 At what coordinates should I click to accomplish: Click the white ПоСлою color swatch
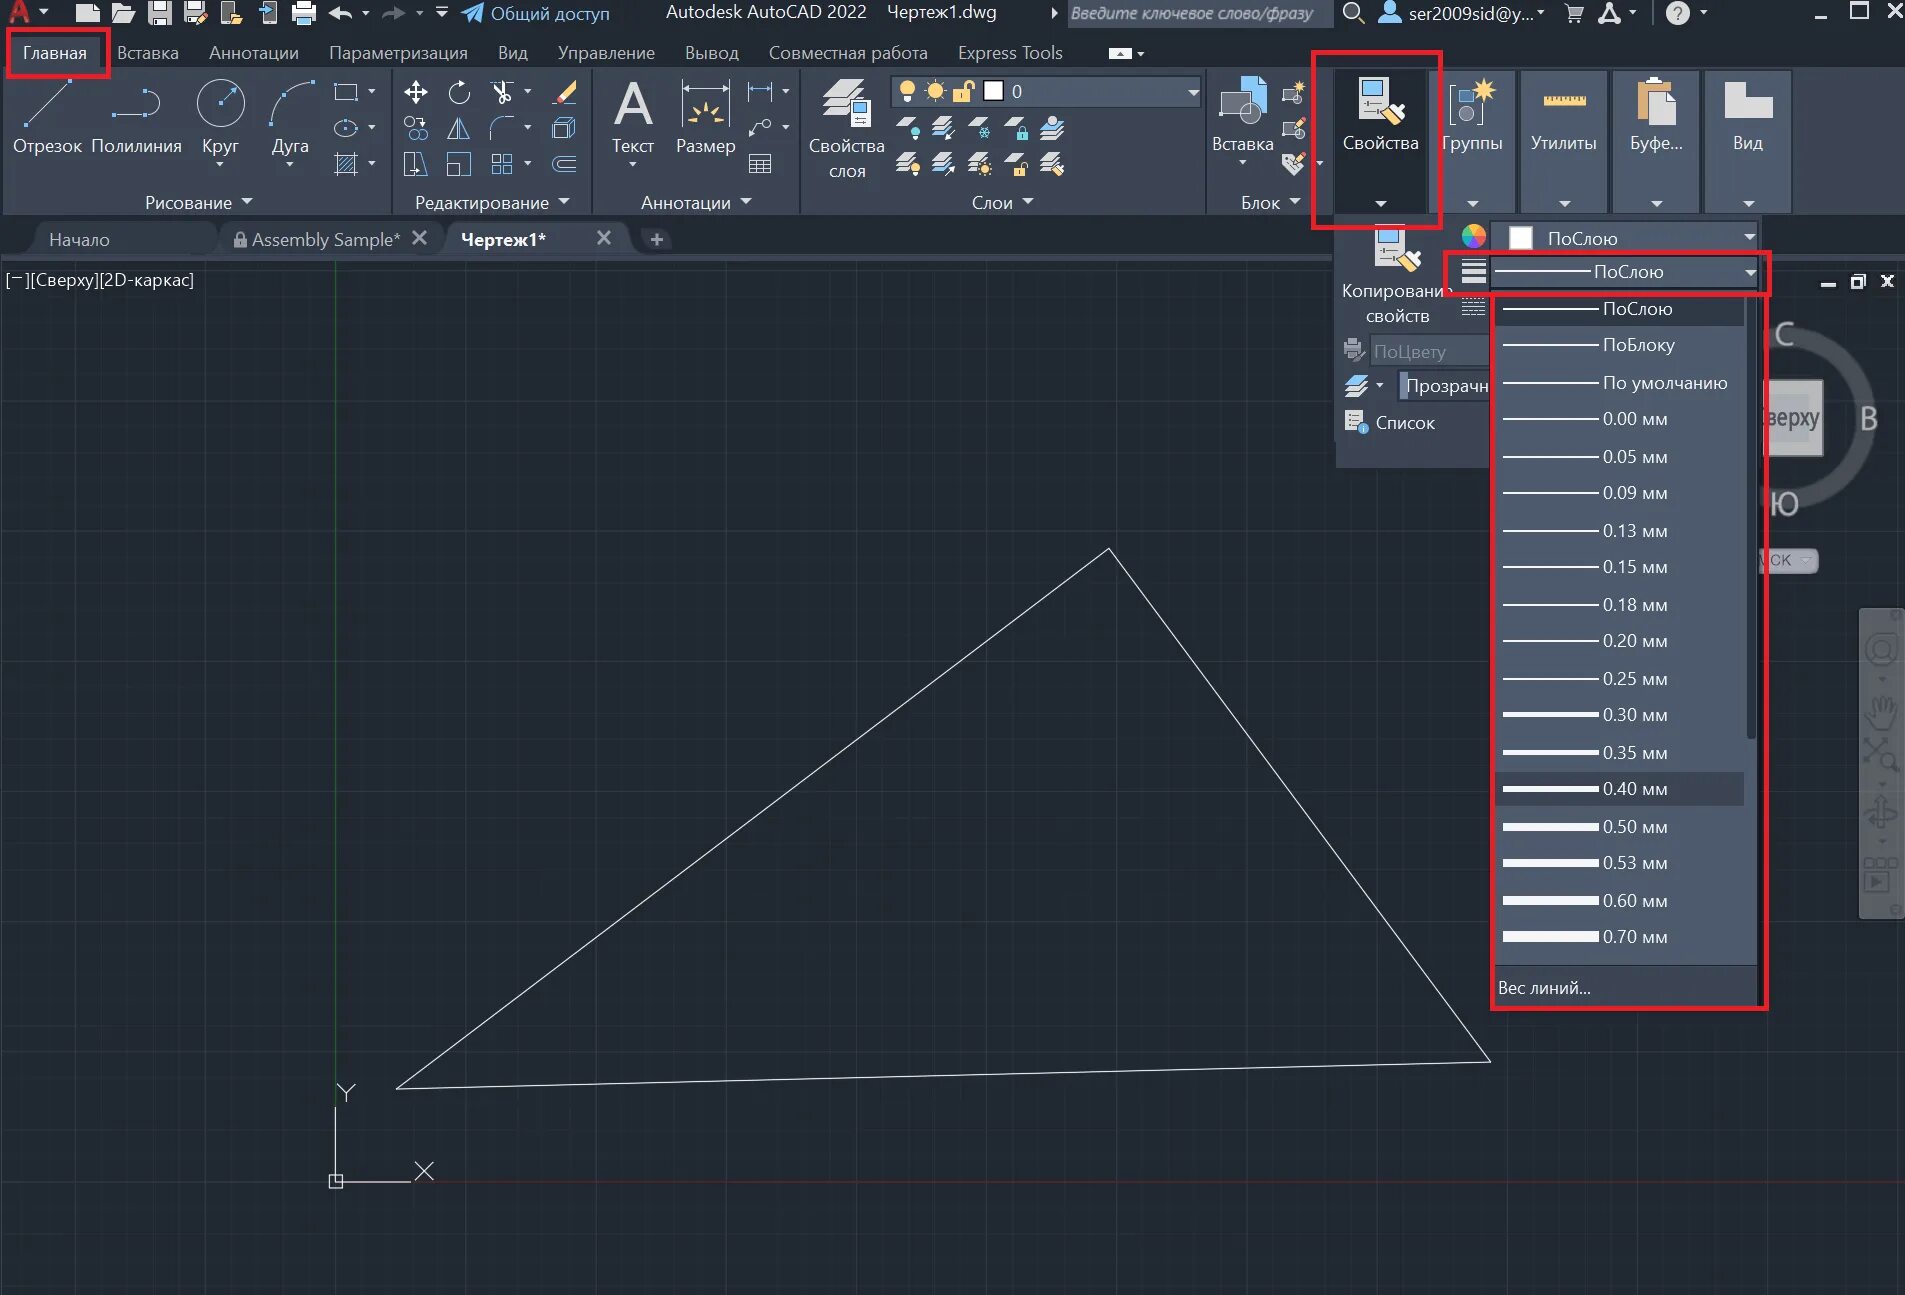pyautogui.click(x=1521, y=238)
